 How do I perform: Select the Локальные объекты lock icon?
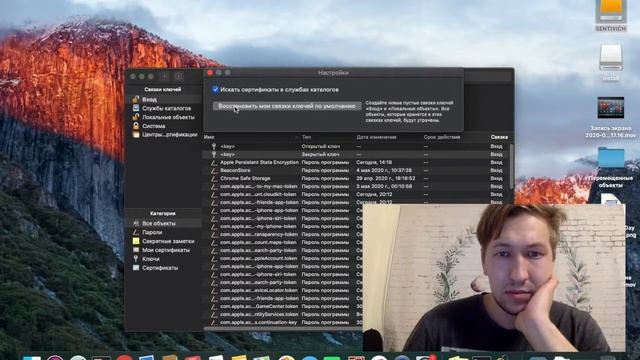point(136,117)
